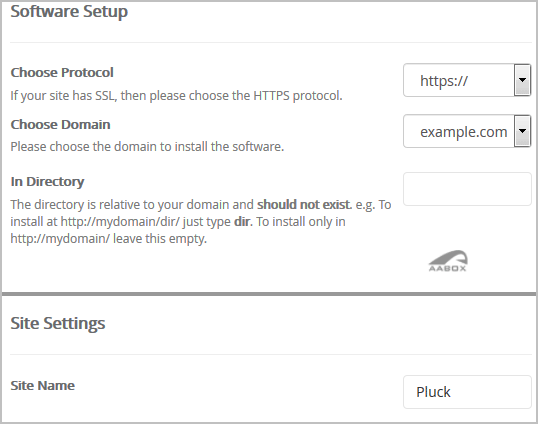Screen dimensions: 538x424
Task: Click the 'leave this empty' line of text
Action: tap(160, 238)
